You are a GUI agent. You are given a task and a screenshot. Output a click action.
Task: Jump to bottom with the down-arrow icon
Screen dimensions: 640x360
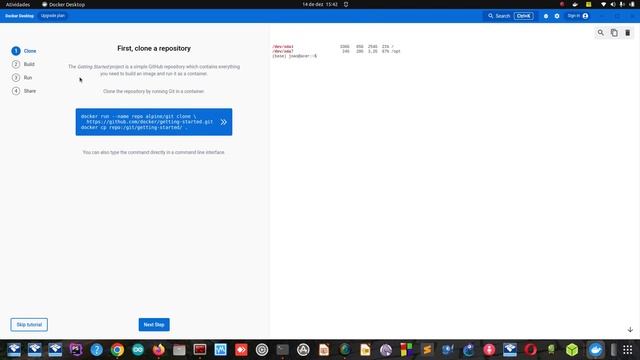(x=630, y=329)
